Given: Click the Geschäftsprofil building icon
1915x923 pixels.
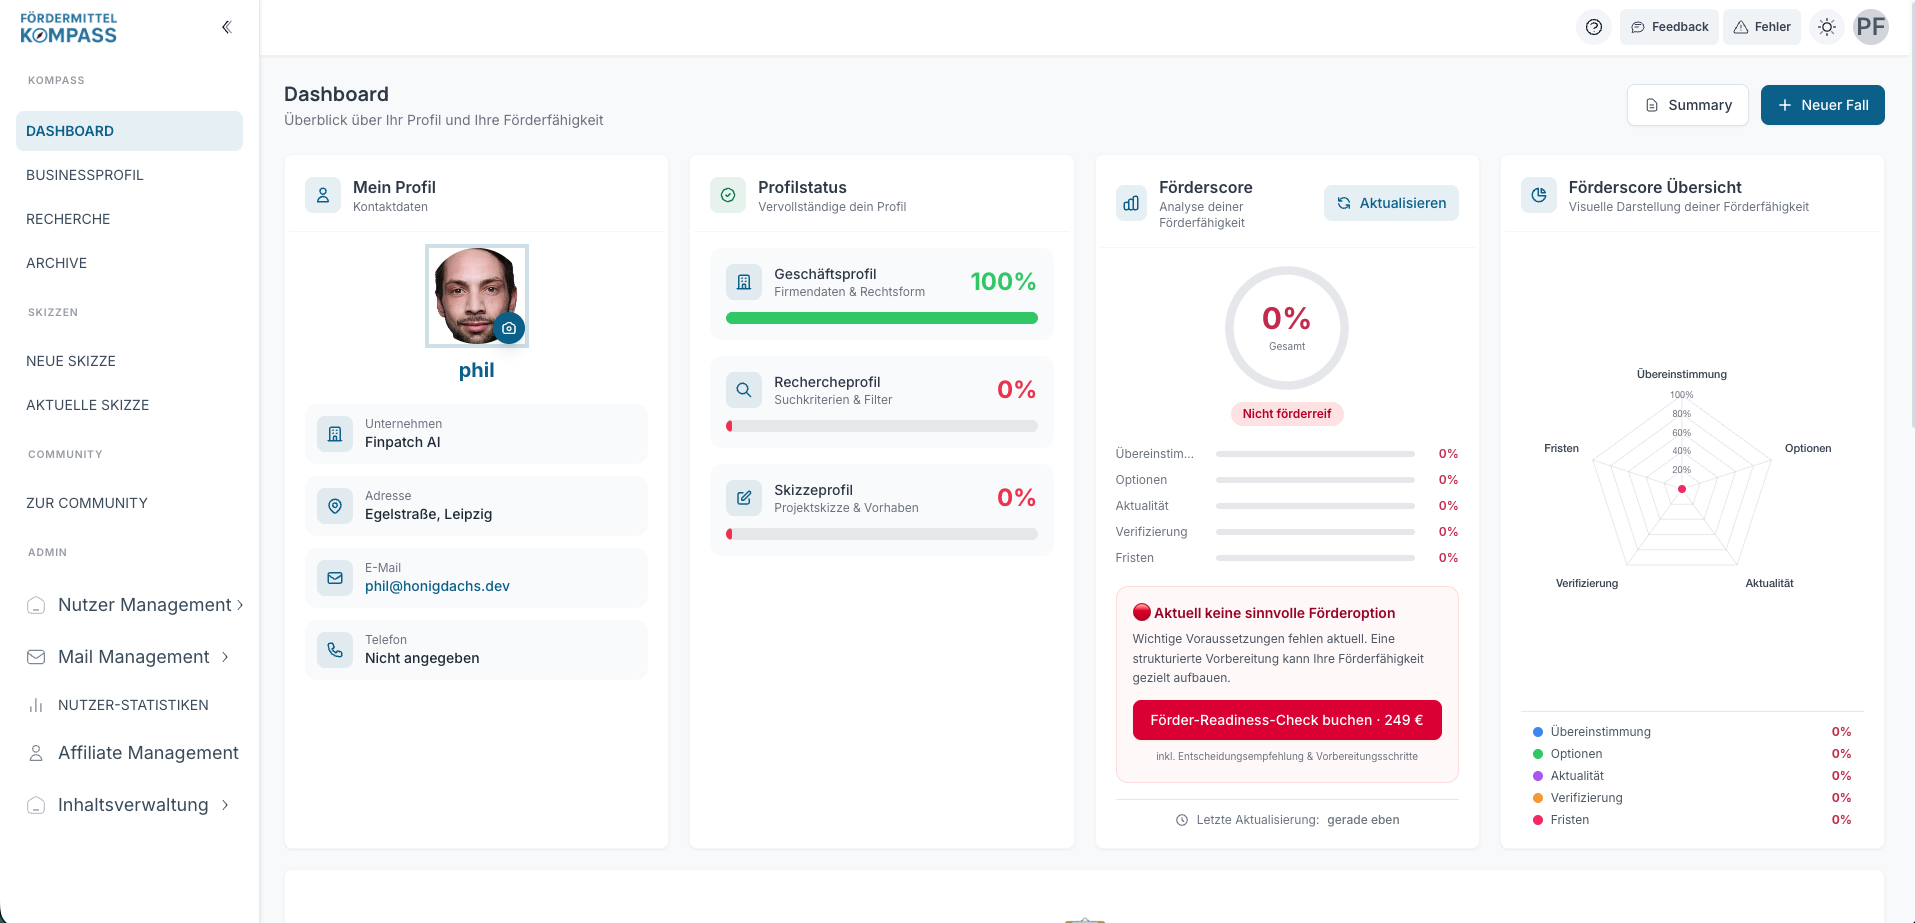Looking at the screenshot, I should 744,282.
